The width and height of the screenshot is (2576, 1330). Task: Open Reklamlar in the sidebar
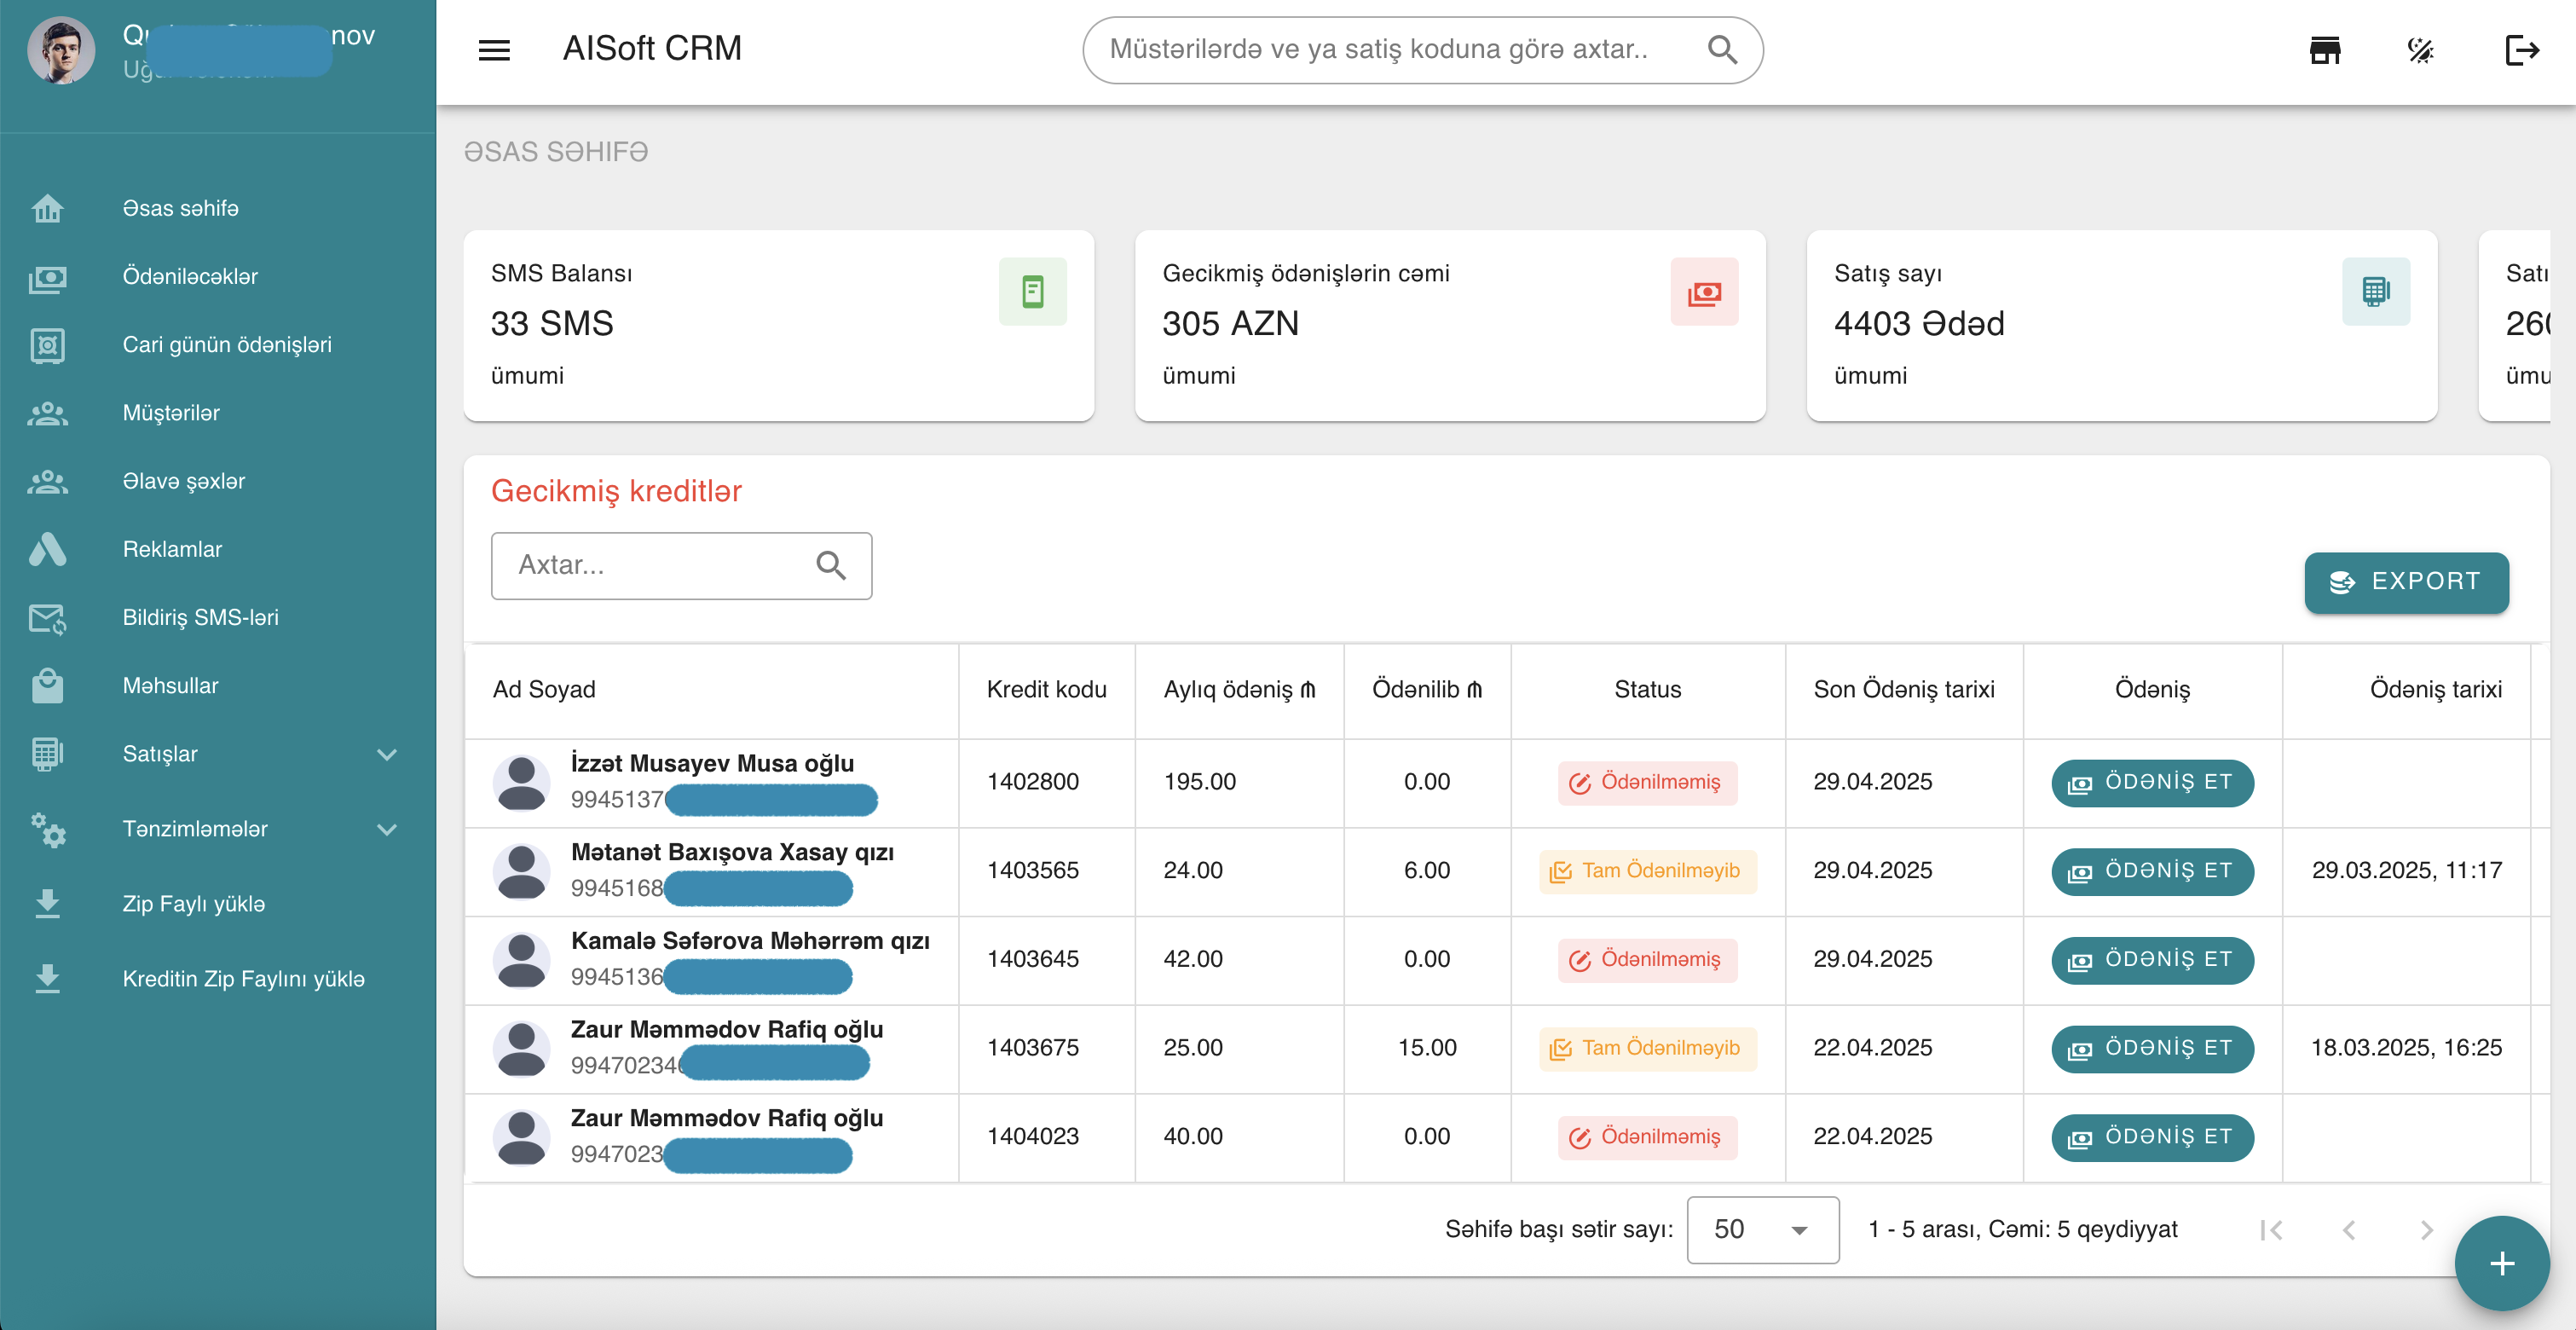point(218,549)
